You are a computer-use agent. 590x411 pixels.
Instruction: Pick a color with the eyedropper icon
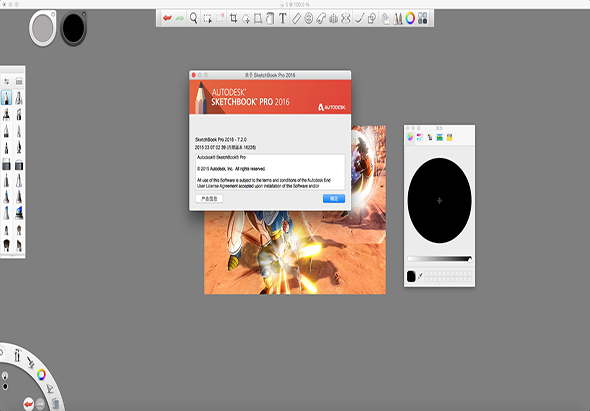tap(420, 276)
